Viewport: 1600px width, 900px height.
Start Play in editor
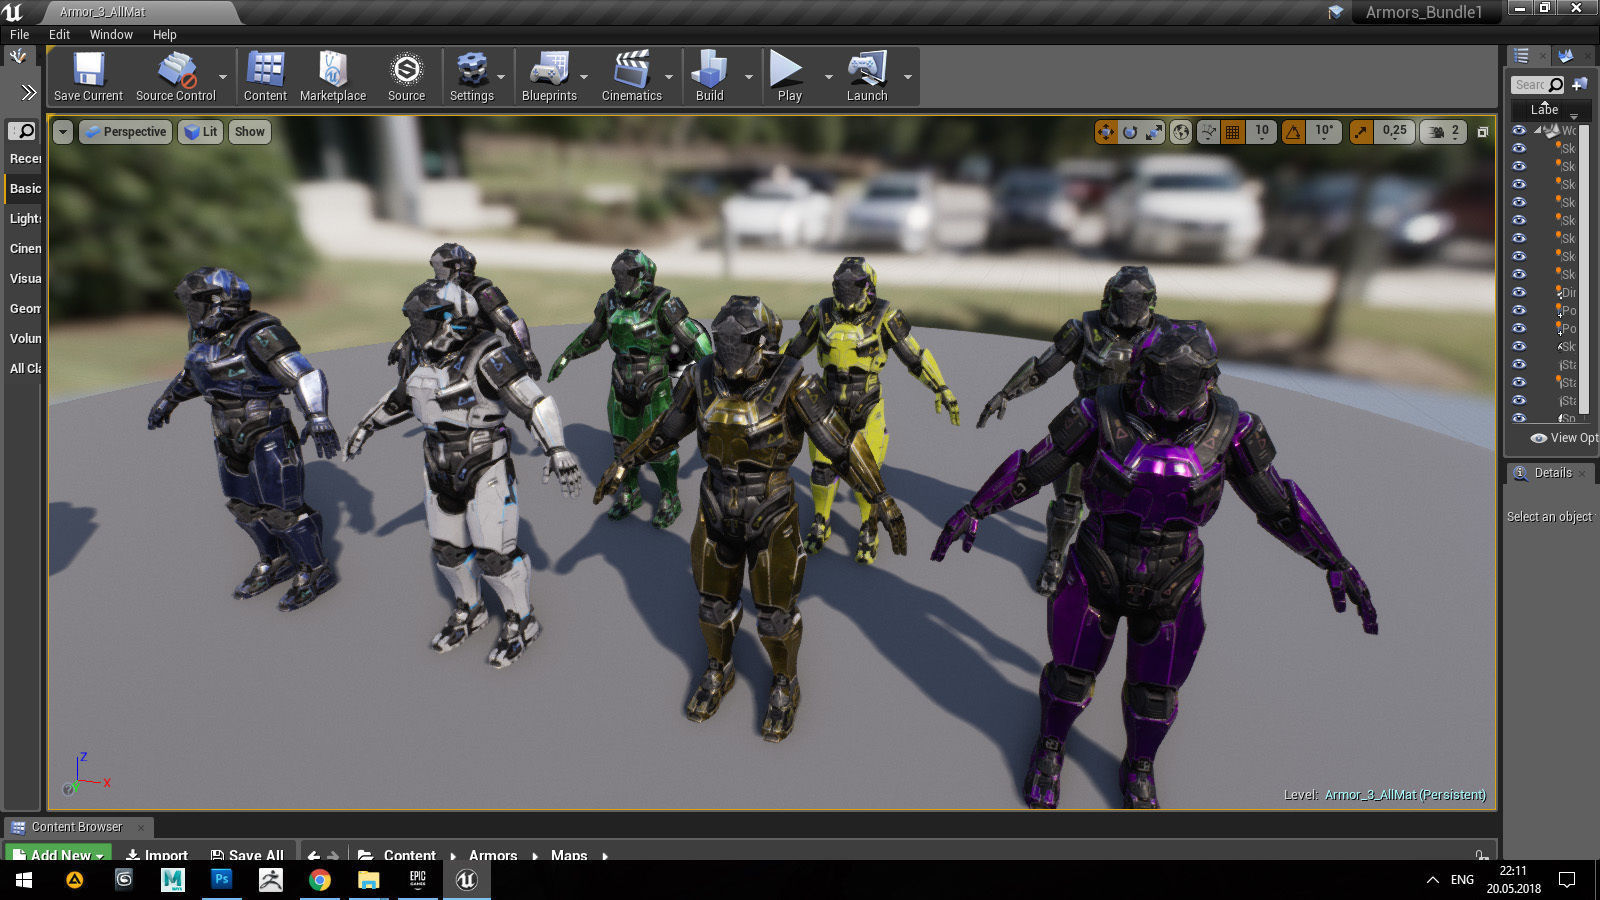tap(787, 70)
